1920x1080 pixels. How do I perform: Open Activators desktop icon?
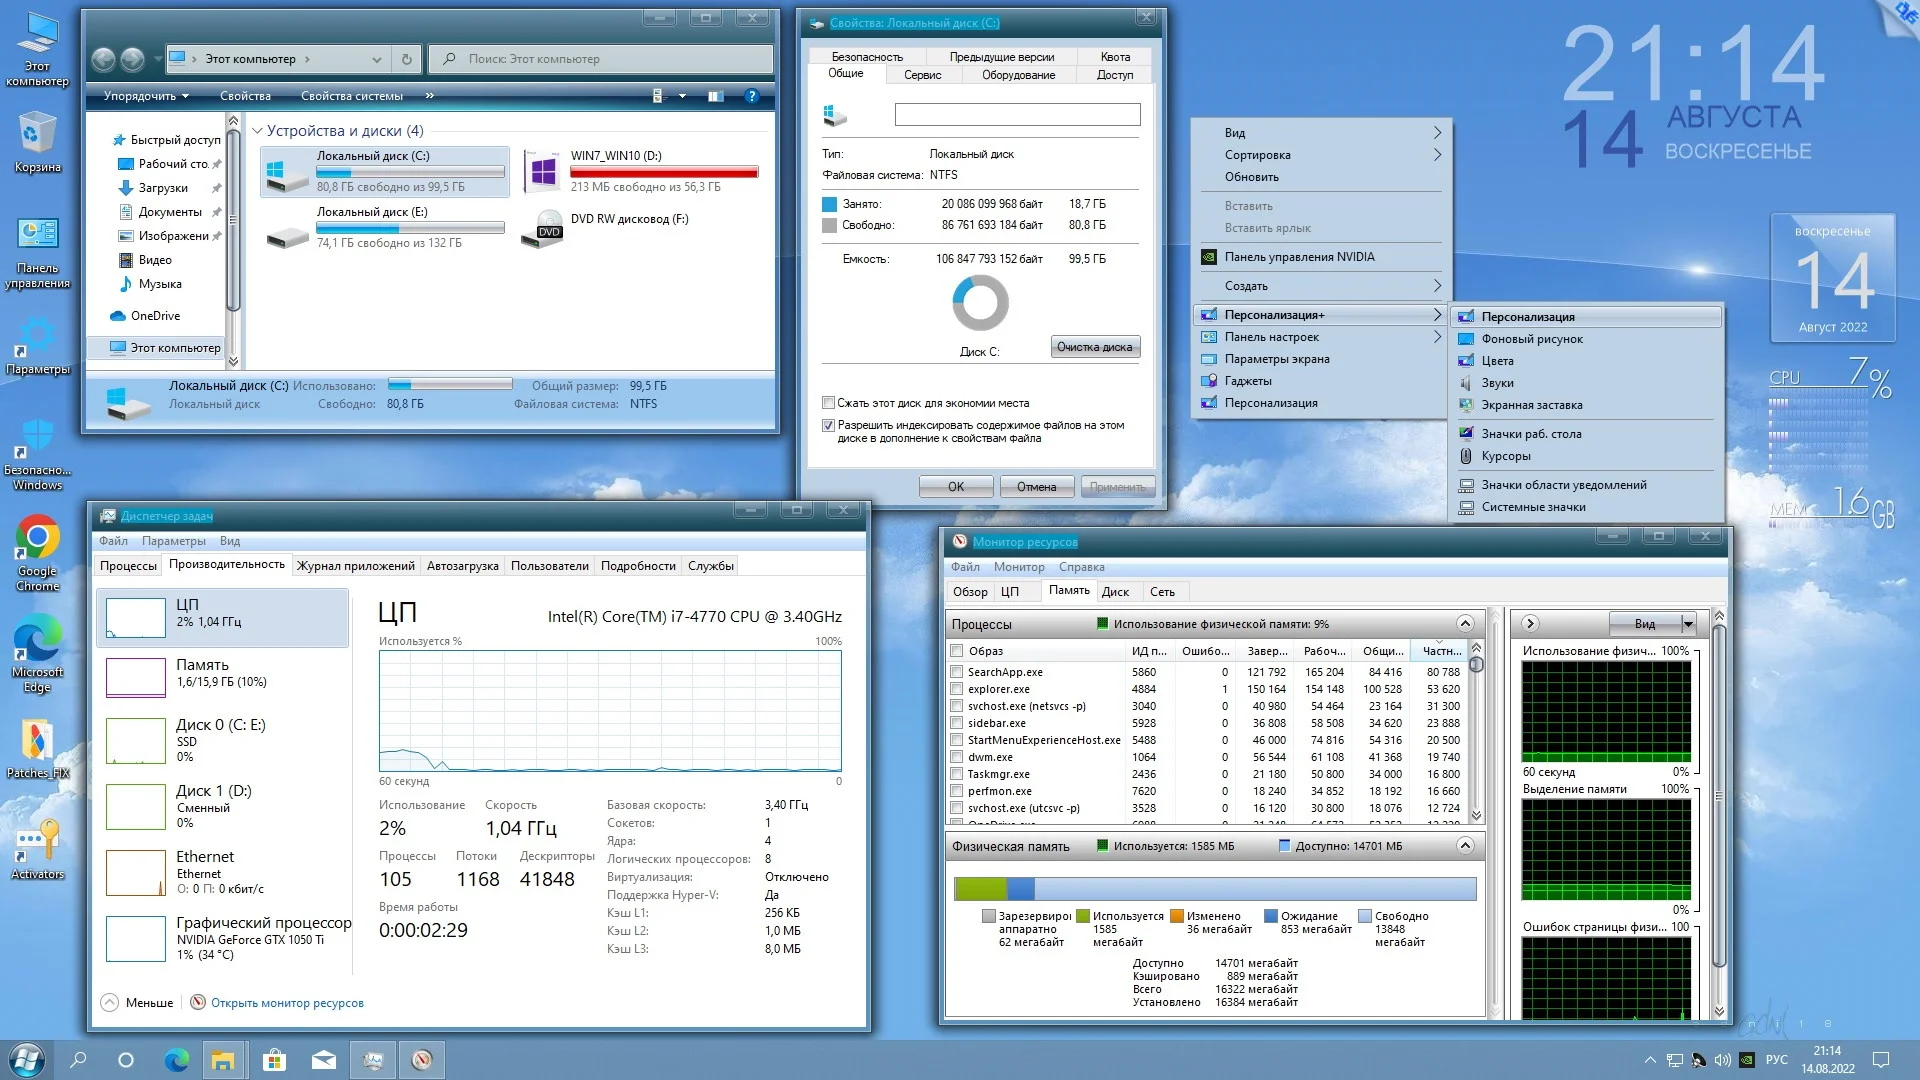point(37,842)
